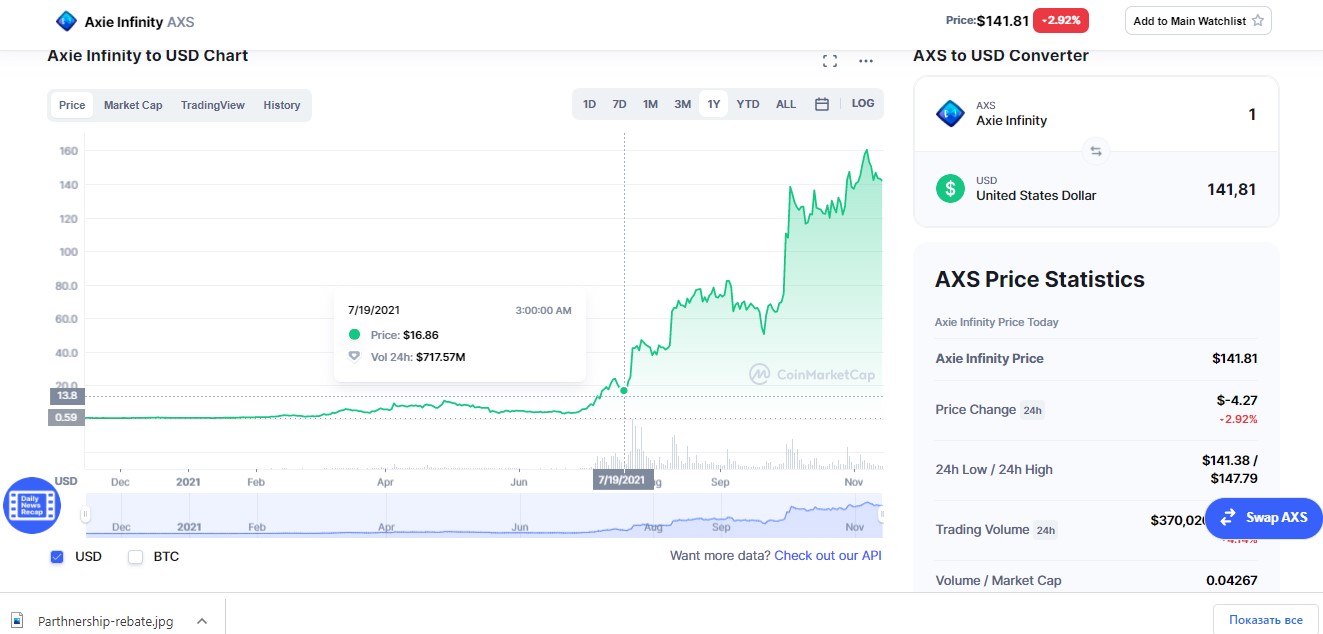Open the Check out our API link
Viewport: 1323px width, 634px height.
[x=828, y=556]
